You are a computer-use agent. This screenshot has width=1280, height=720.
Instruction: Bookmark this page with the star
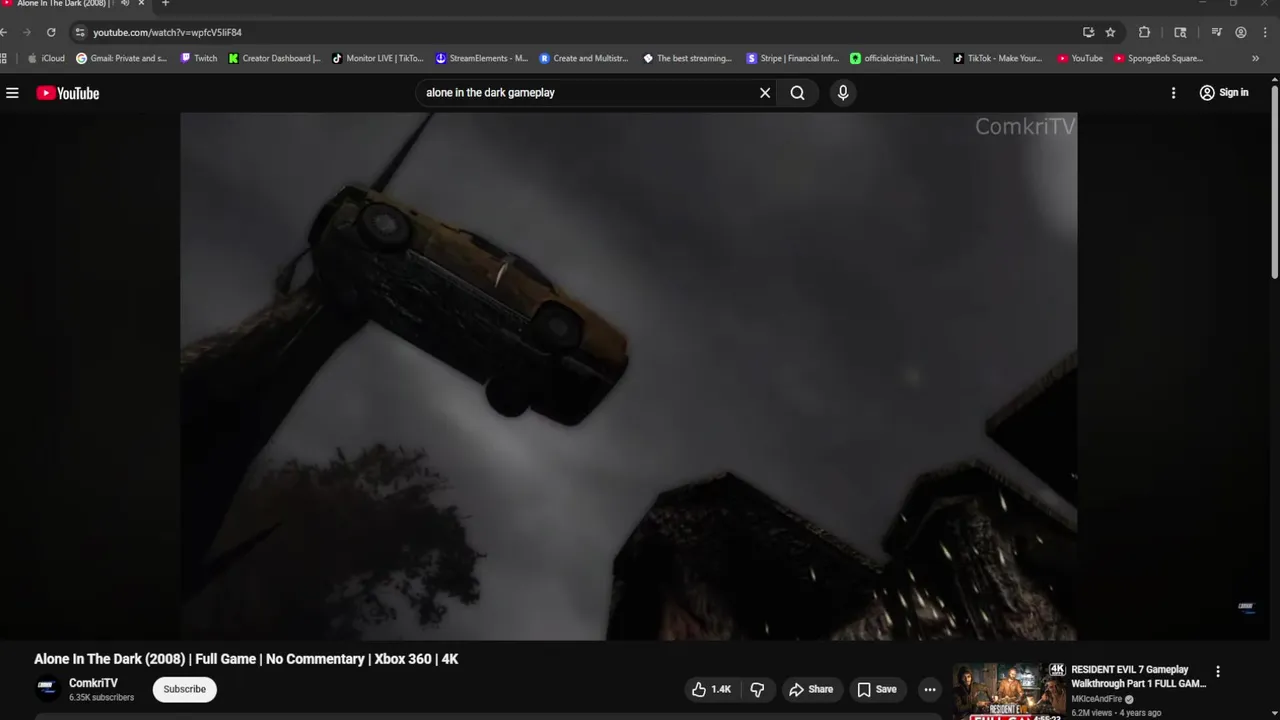[x=1110, y=32]
